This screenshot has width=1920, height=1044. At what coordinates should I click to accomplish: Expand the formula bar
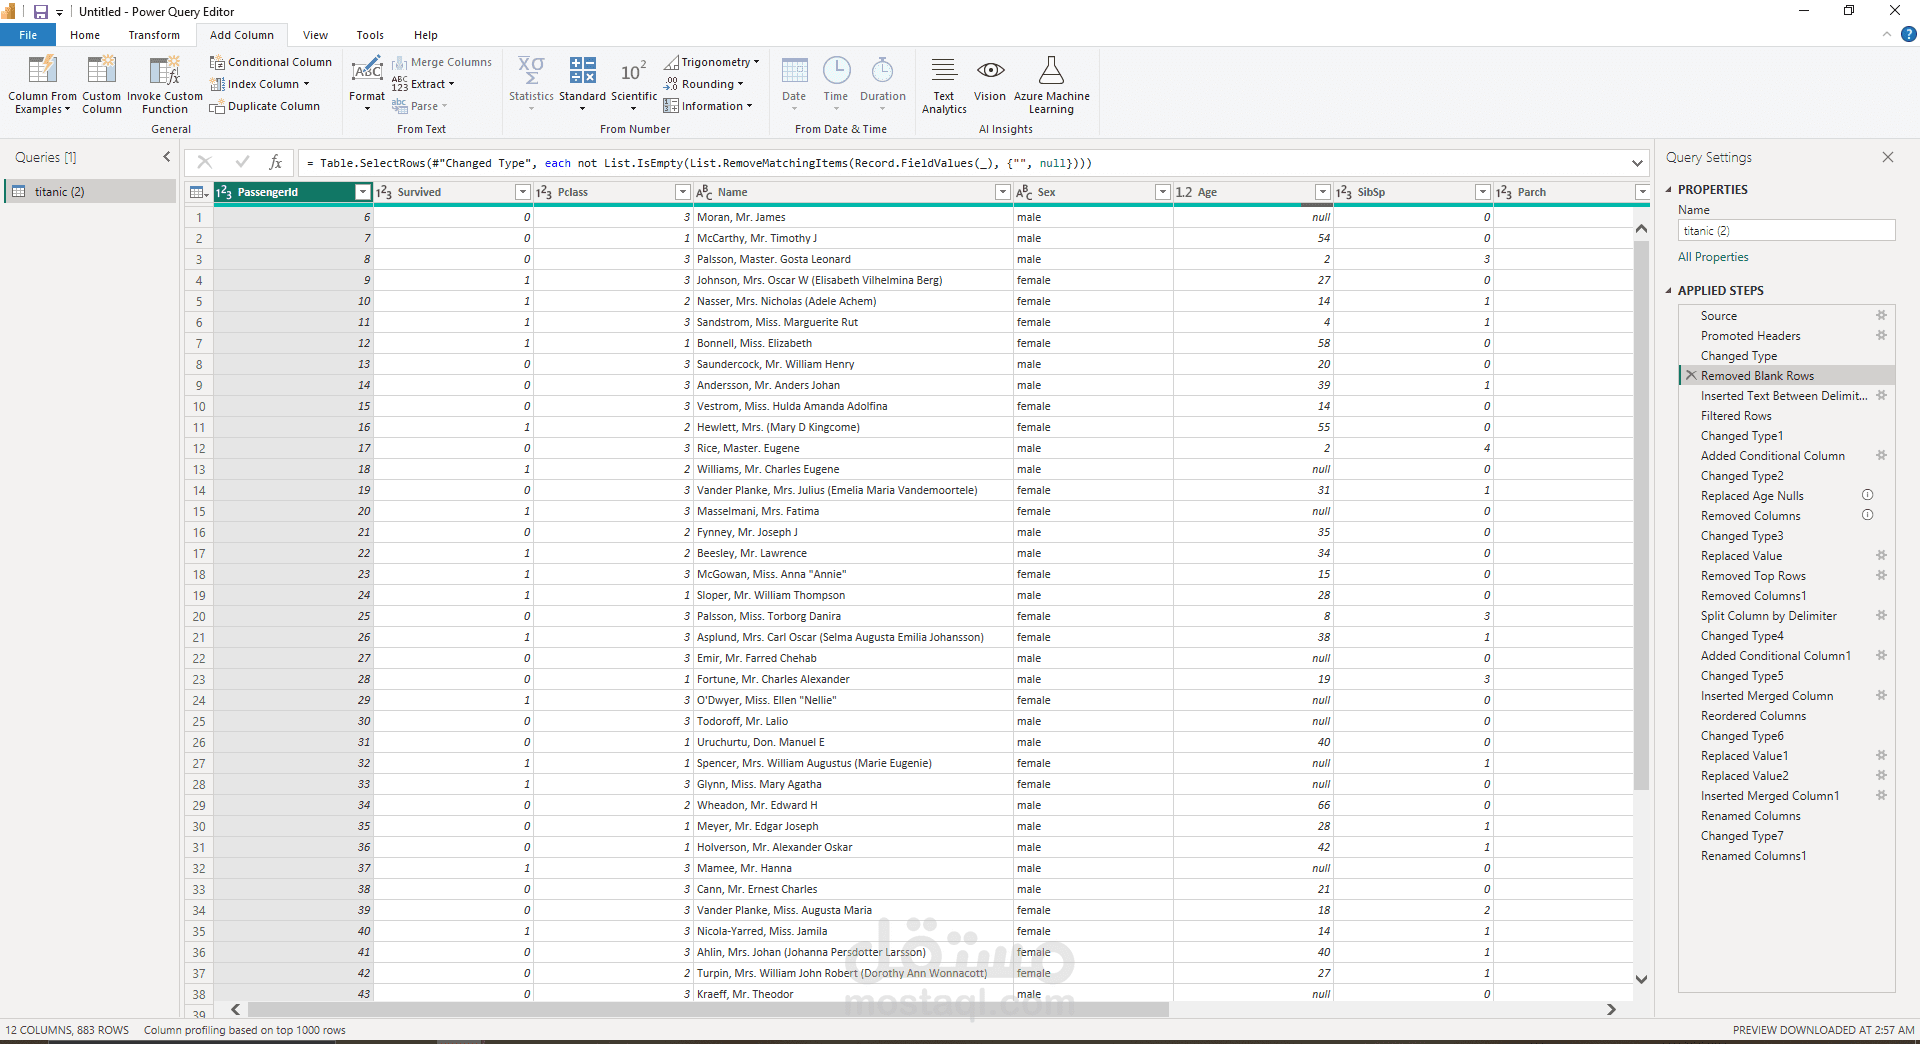pos(1637,163)
